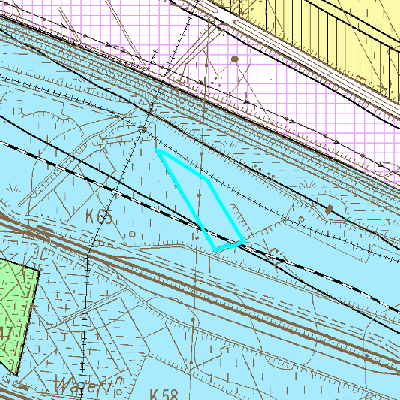This screenshot has height=400, width=400.
Task: Click the brown oval dot in pink area
Action: 235,59
